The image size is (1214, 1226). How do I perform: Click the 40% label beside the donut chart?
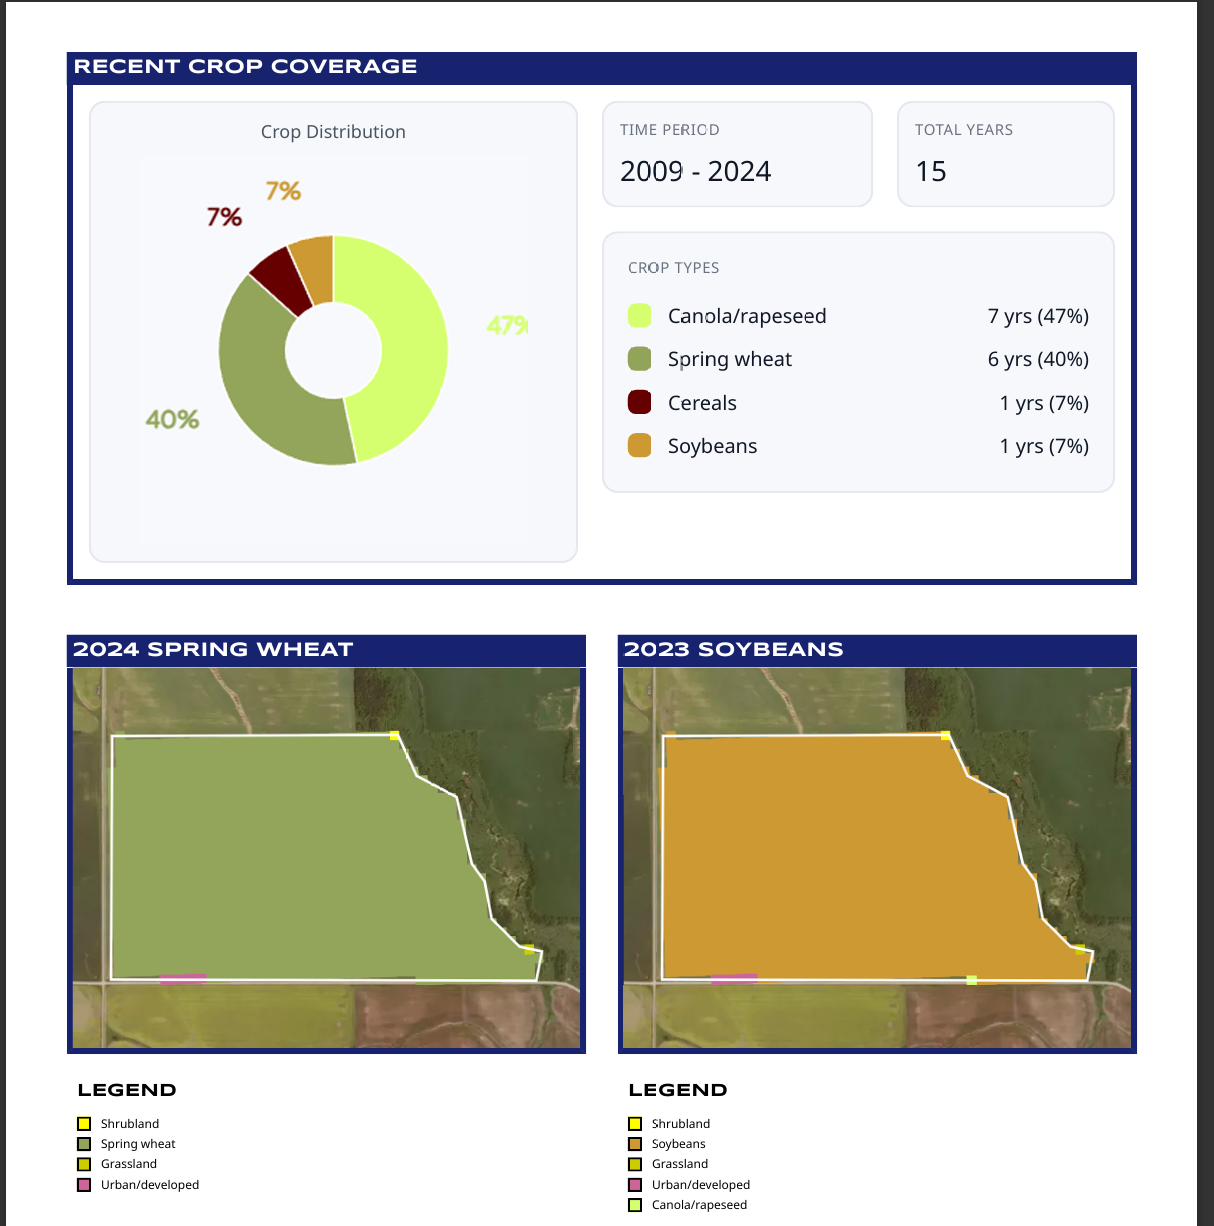[x=172, y=419]
